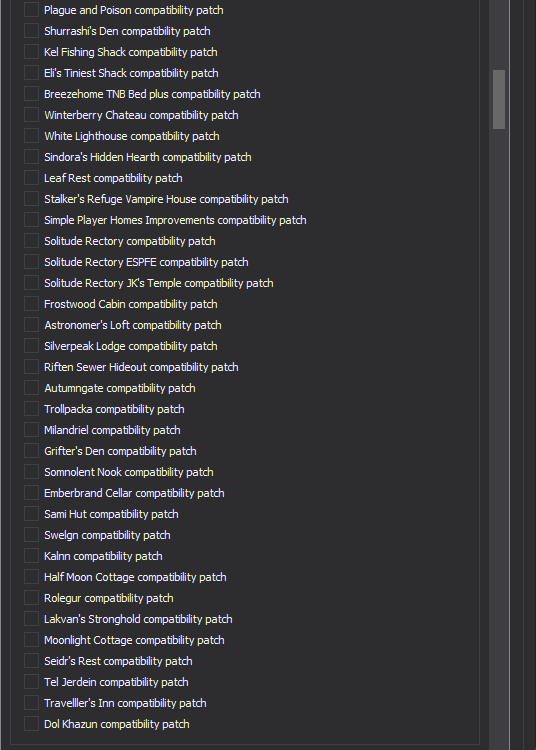
Task: Check White Lighthouse compatibility patch
Action: (32, 136)
